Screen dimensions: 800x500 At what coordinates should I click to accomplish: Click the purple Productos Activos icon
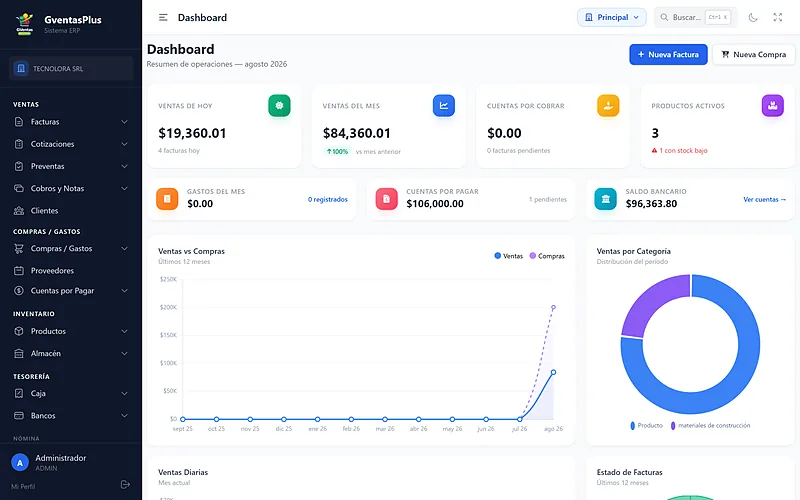[772, 106]
